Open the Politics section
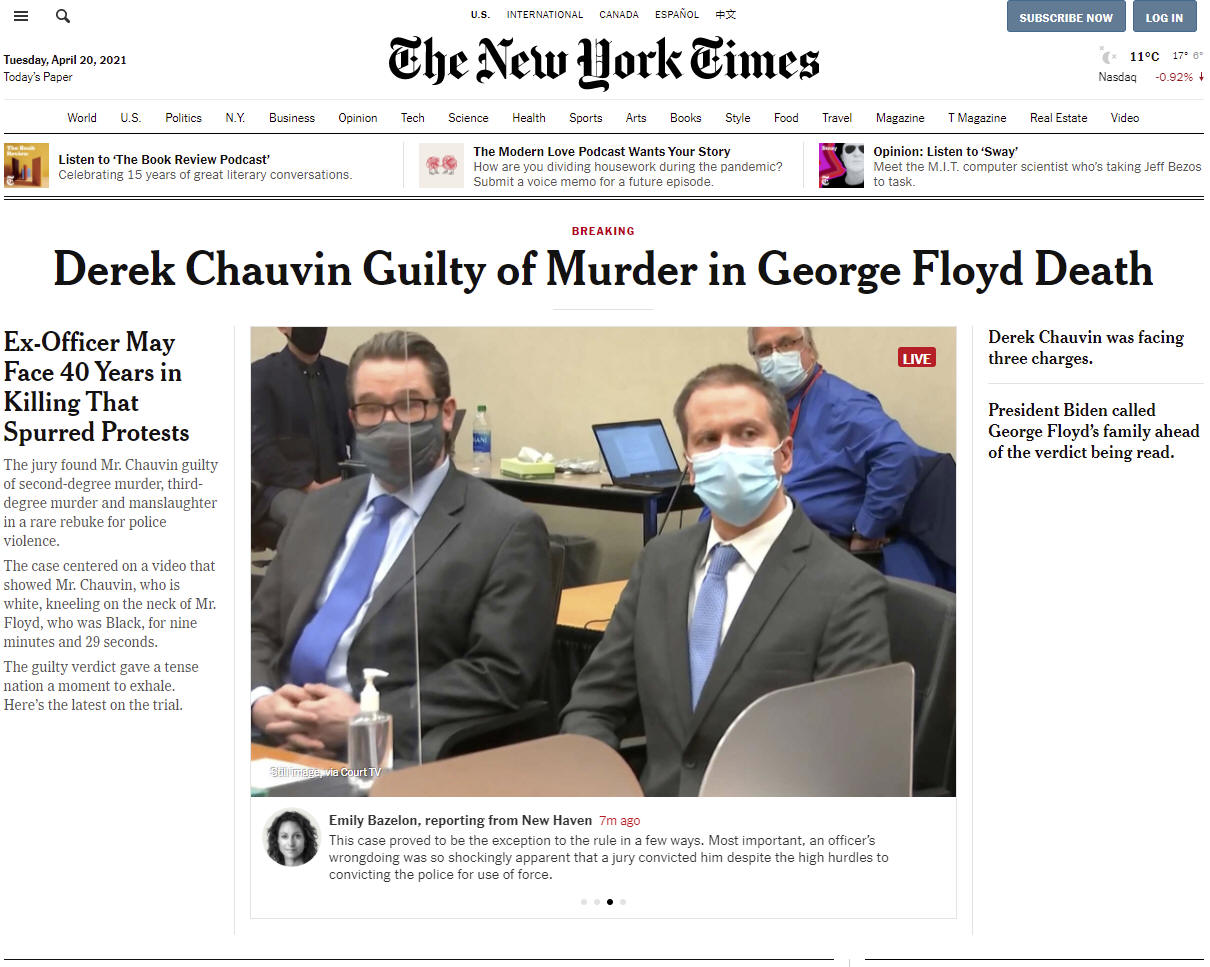Viewport: 1210px width, 967px height. [x=183, y=118]
